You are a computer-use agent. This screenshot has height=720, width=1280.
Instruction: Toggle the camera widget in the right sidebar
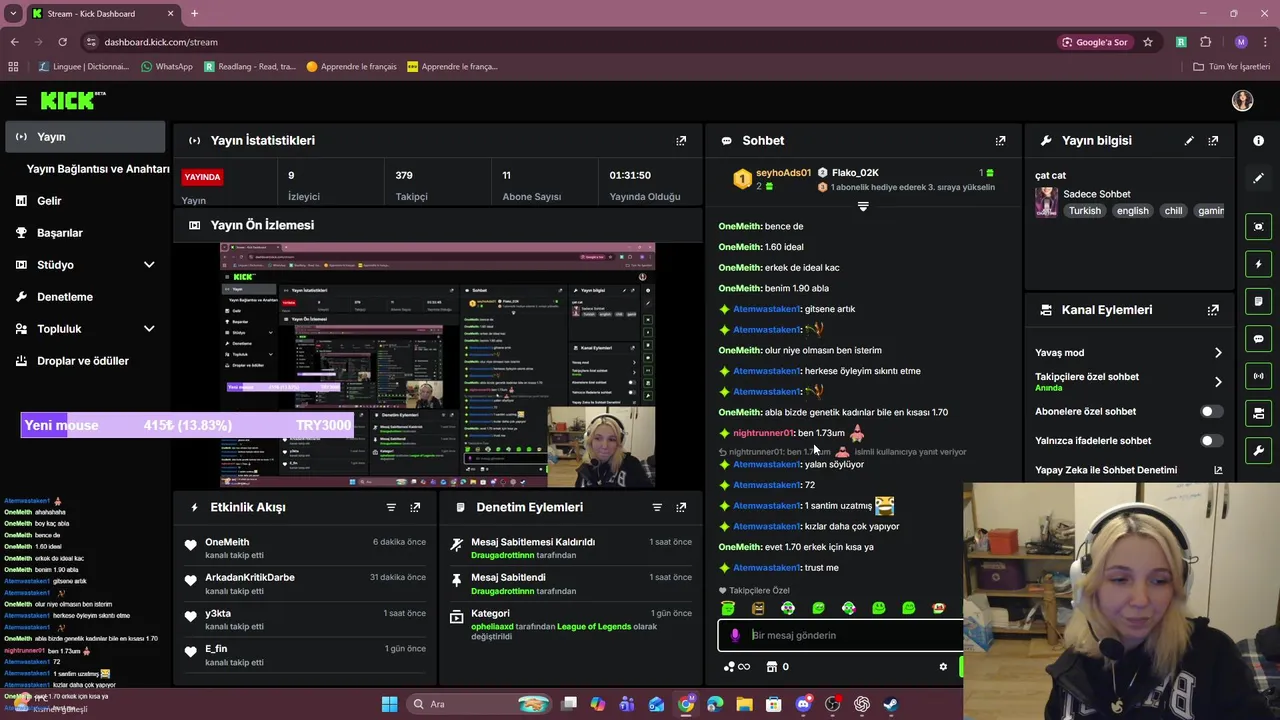[1258, 413]
